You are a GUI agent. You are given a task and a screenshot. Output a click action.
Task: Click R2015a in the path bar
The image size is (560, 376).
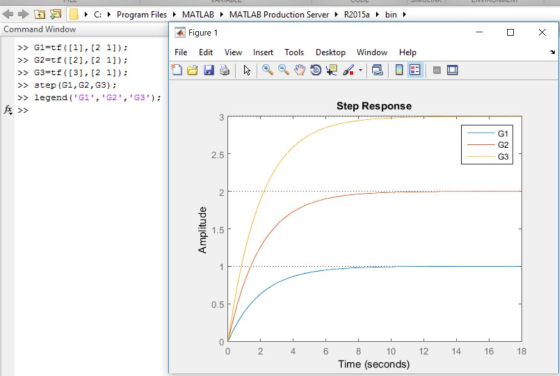pyautogui.click(x=356, y=15)
